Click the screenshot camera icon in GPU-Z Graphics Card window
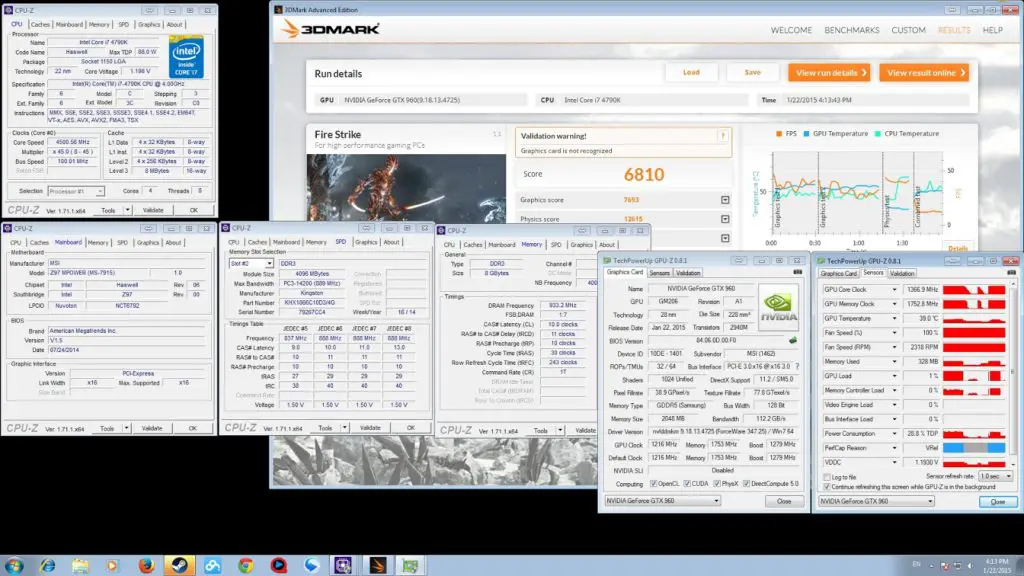1024x576 pixels. [x=797, y=272]
